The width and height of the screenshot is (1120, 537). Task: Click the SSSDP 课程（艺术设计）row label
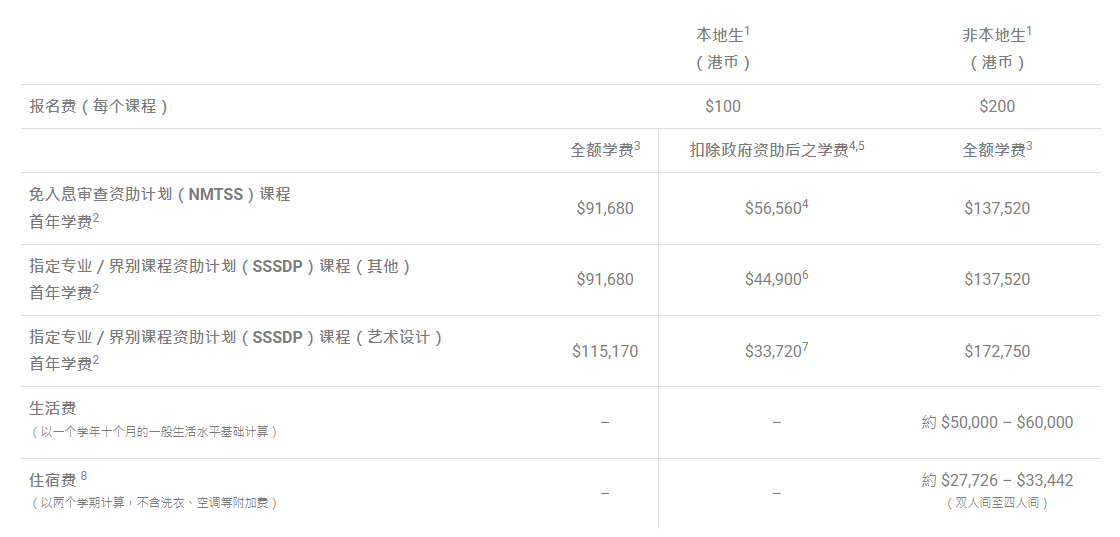click(236, 337)
